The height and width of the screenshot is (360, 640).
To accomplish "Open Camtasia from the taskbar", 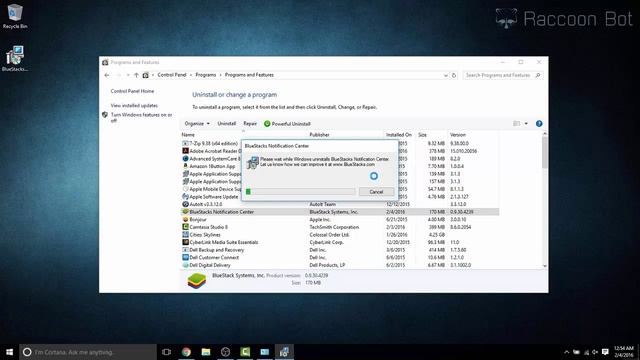I will click(x=245, y=352).
